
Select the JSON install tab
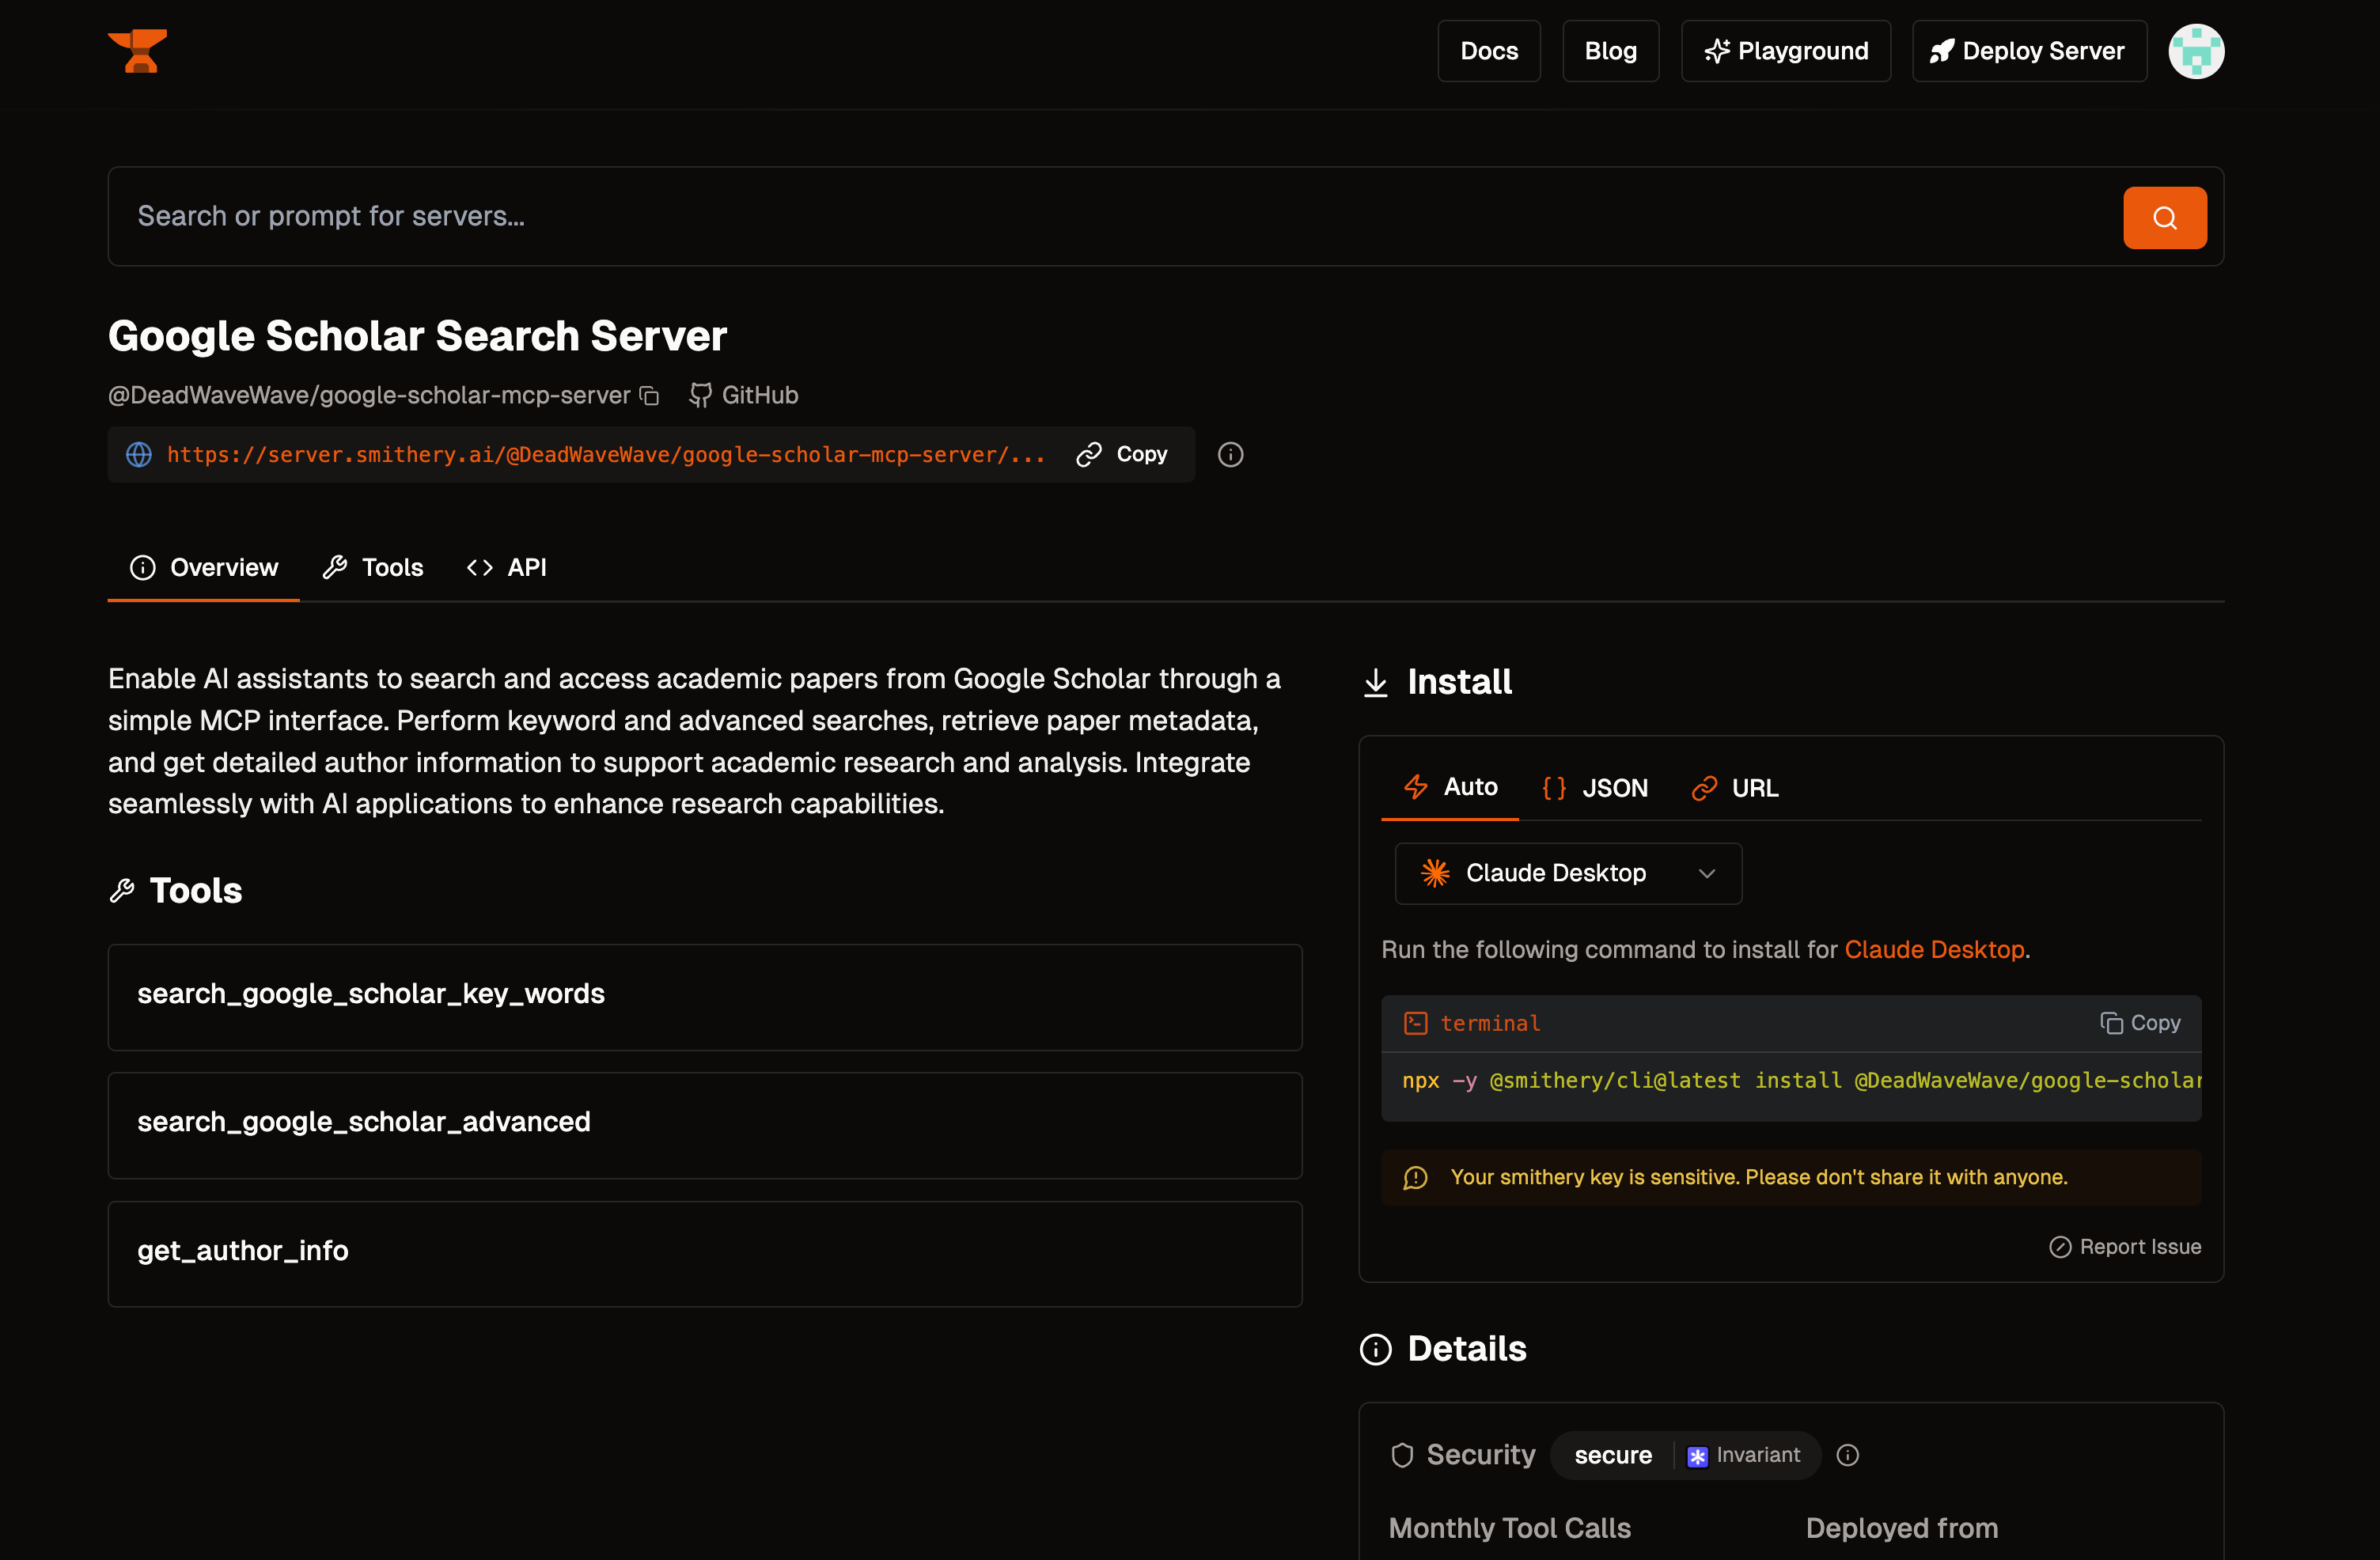coord(1595,788)
